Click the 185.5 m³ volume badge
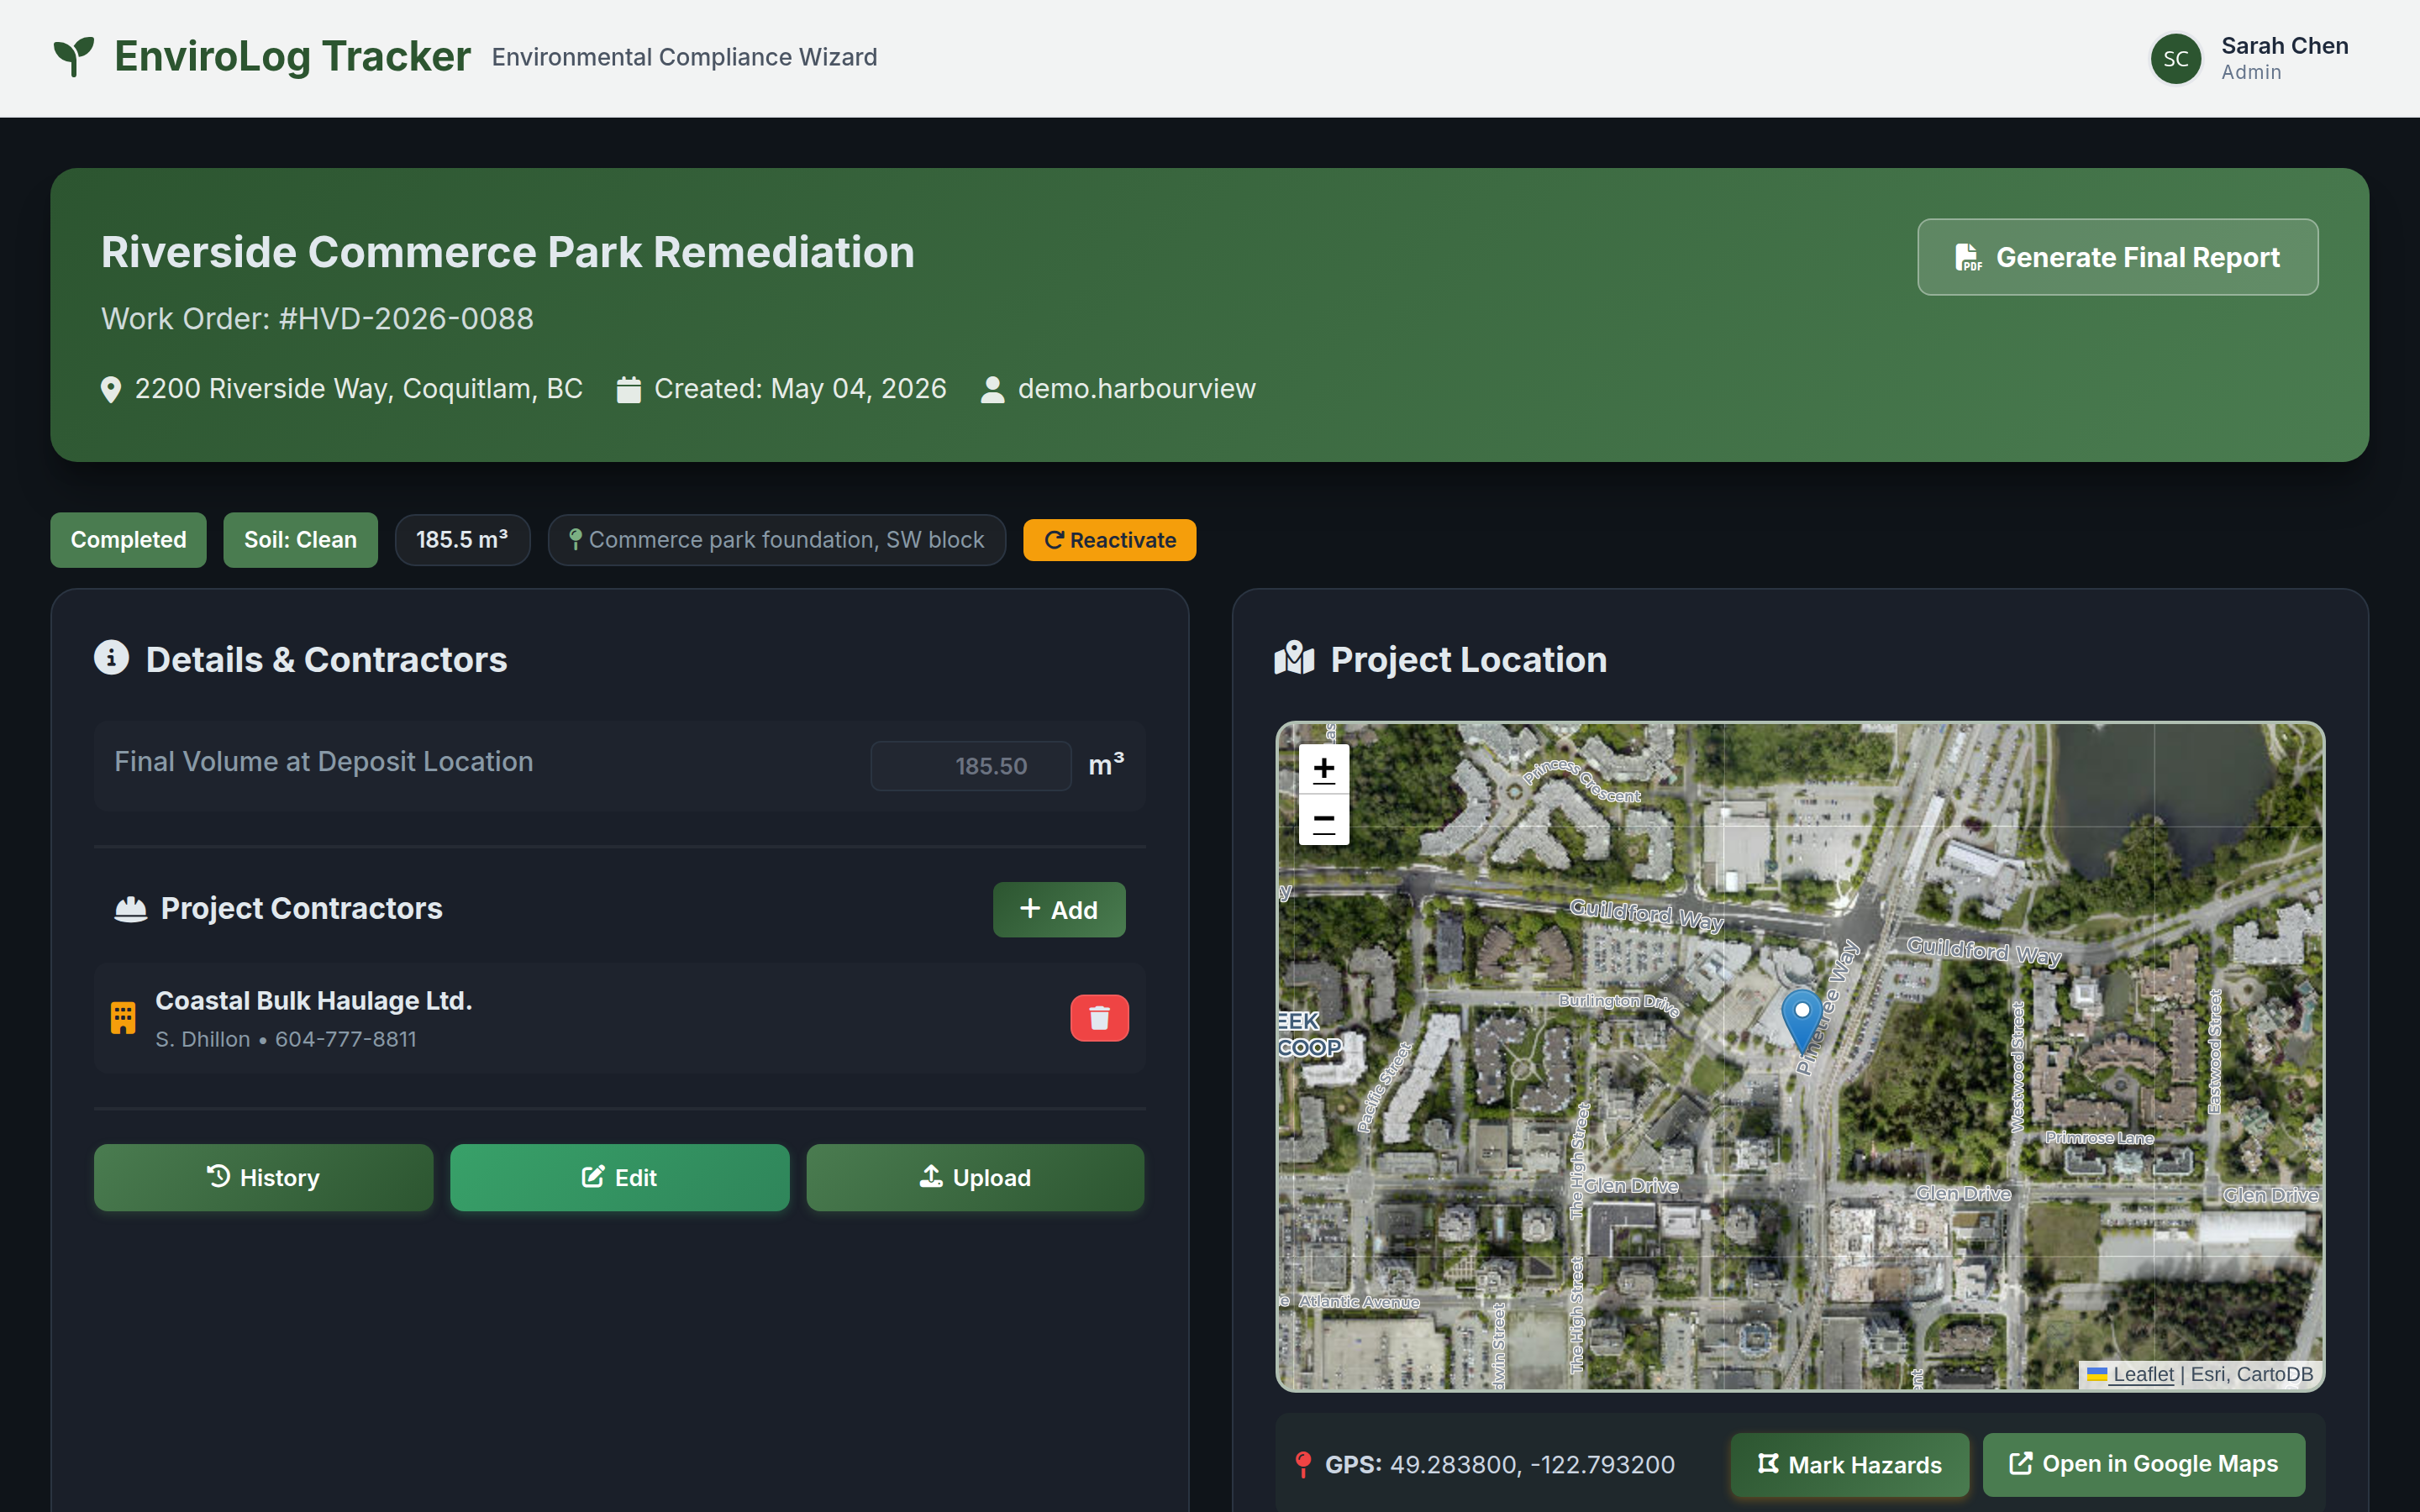2420x1512 pixels. [462, 540]
